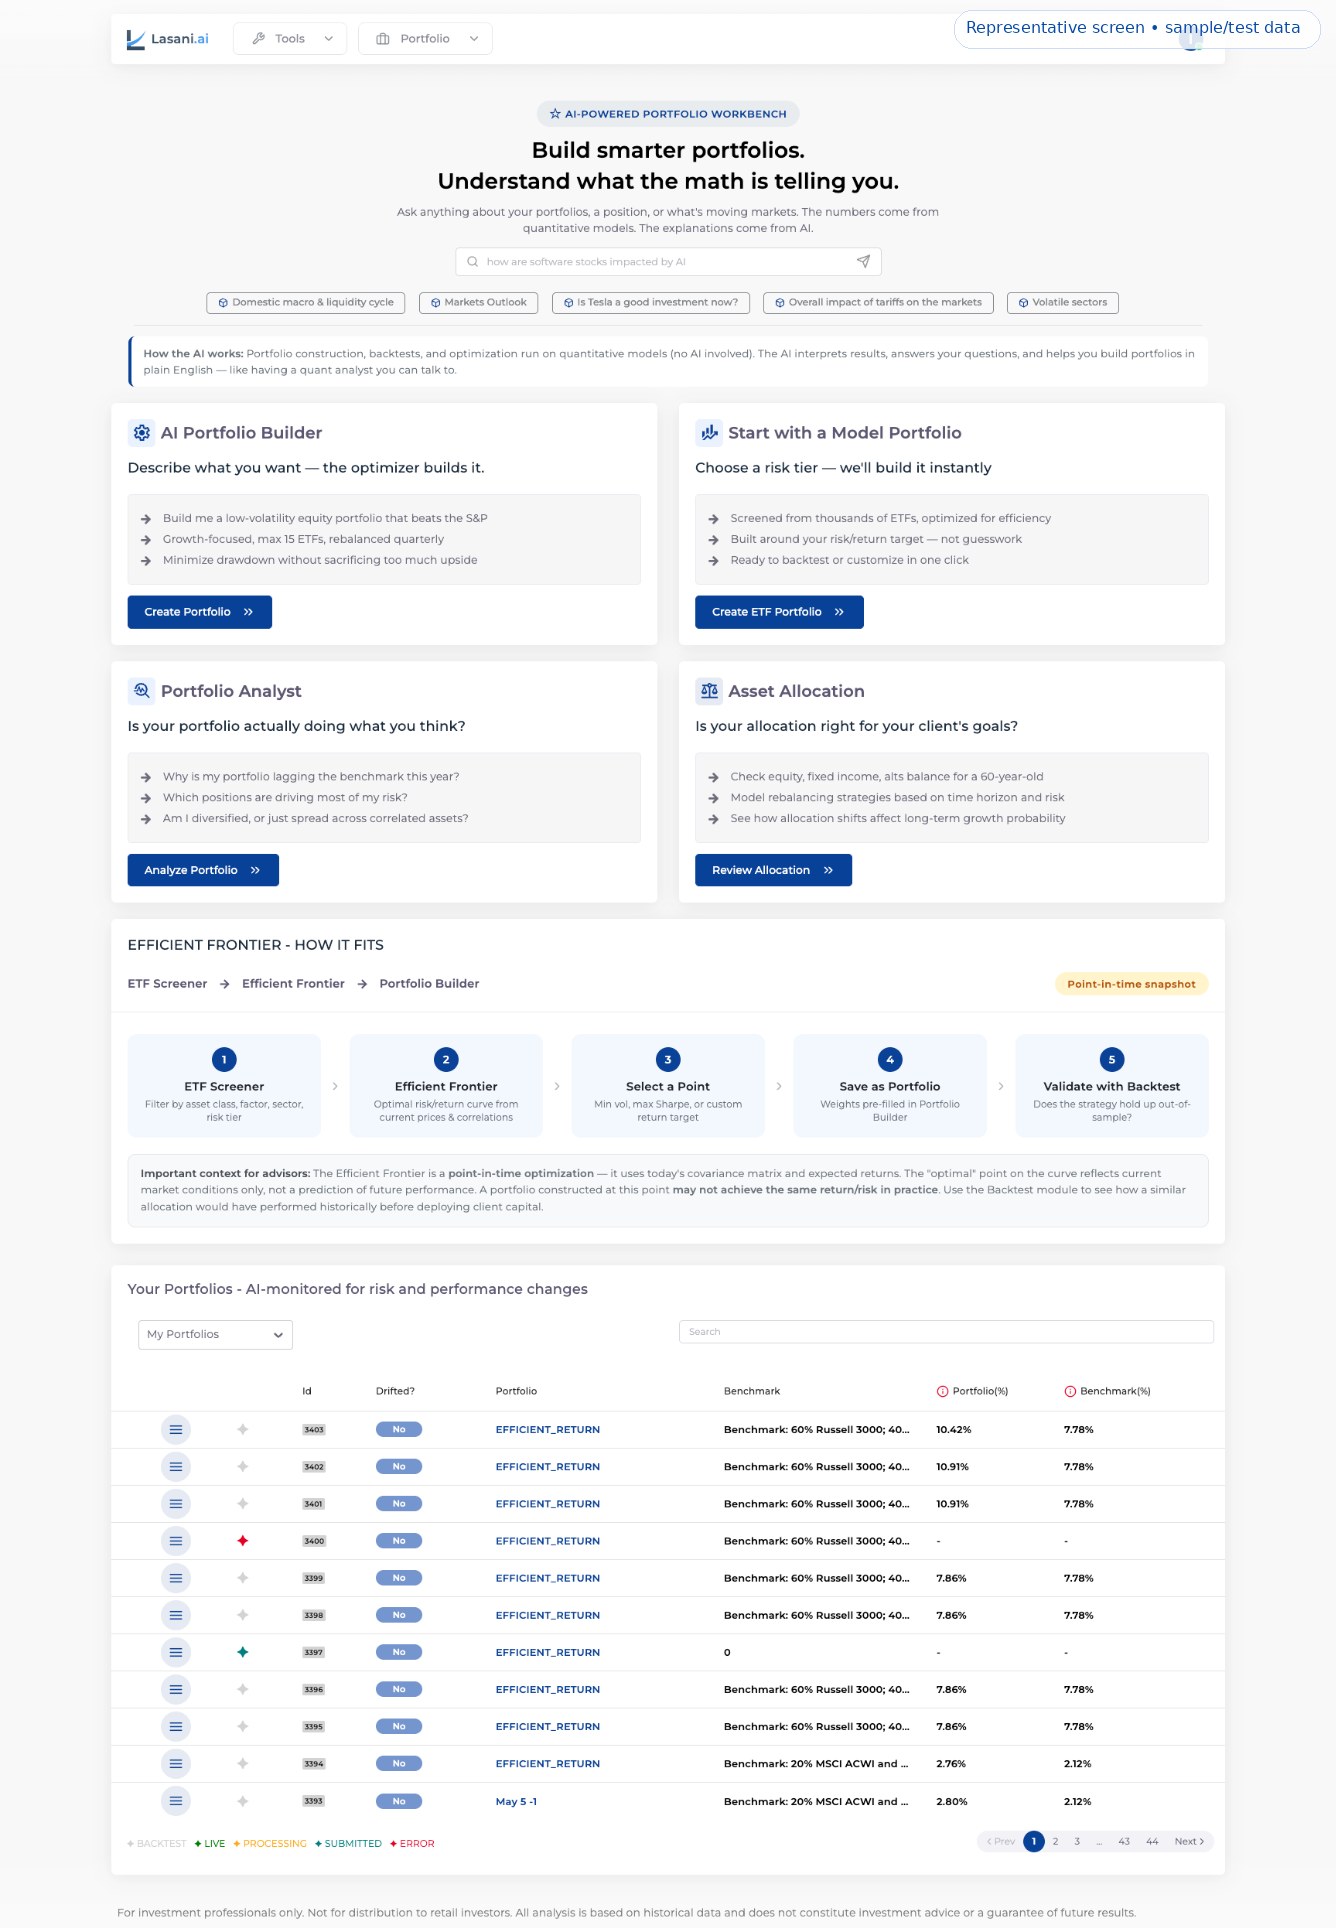1336x1928 pixels.
Task: Open row menu for portfolio 3402
Action: click(x=175, y=1467)
